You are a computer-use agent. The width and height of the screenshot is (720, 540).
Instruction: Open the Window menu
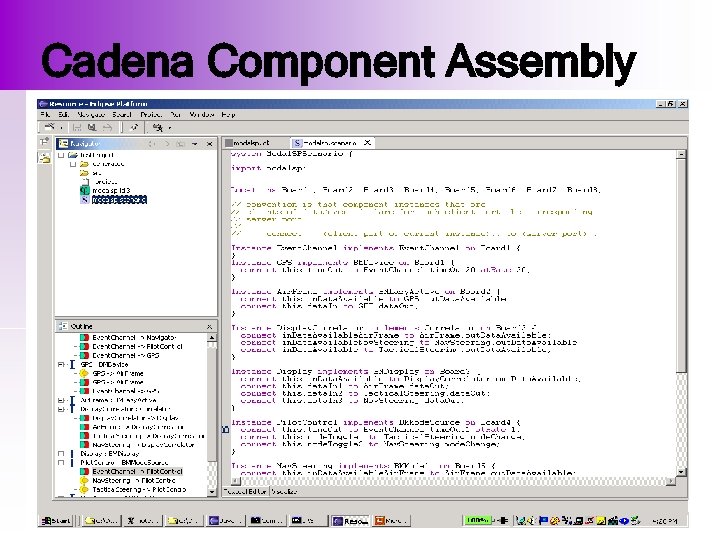pyautogui.click(x=202, y=115)
